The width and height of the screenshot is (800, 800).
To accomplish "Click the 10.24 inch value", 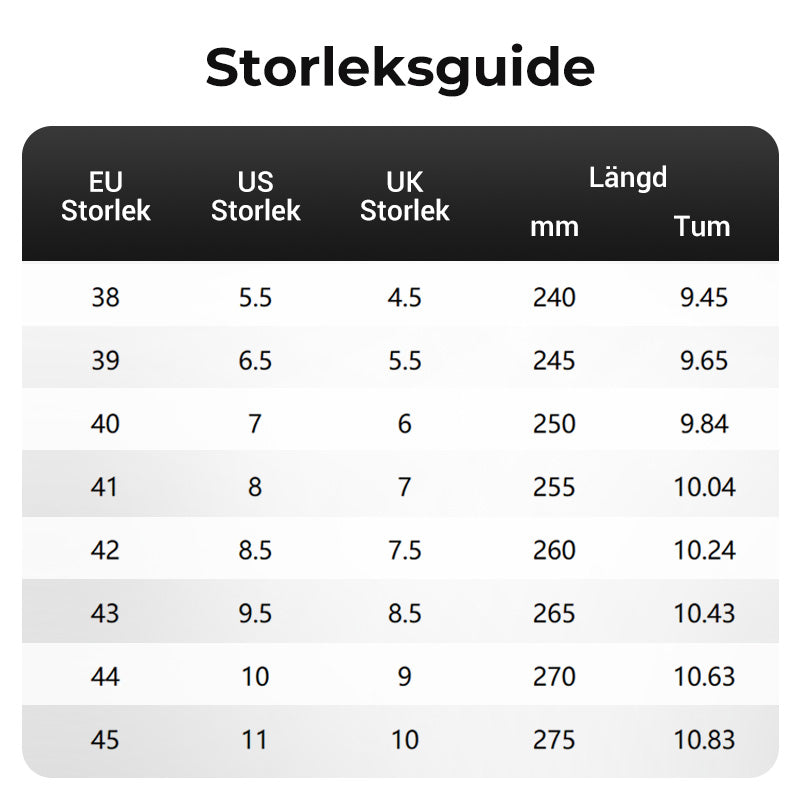I will [x=704, y=550].
